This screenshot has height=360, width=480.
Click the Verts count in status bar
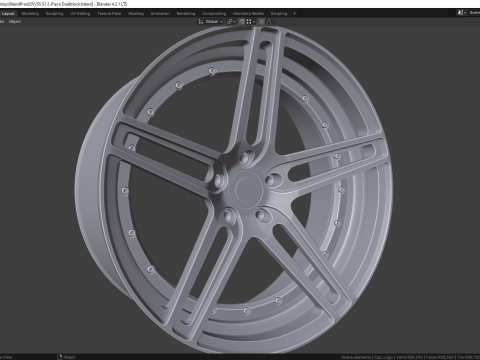(409, 357)
